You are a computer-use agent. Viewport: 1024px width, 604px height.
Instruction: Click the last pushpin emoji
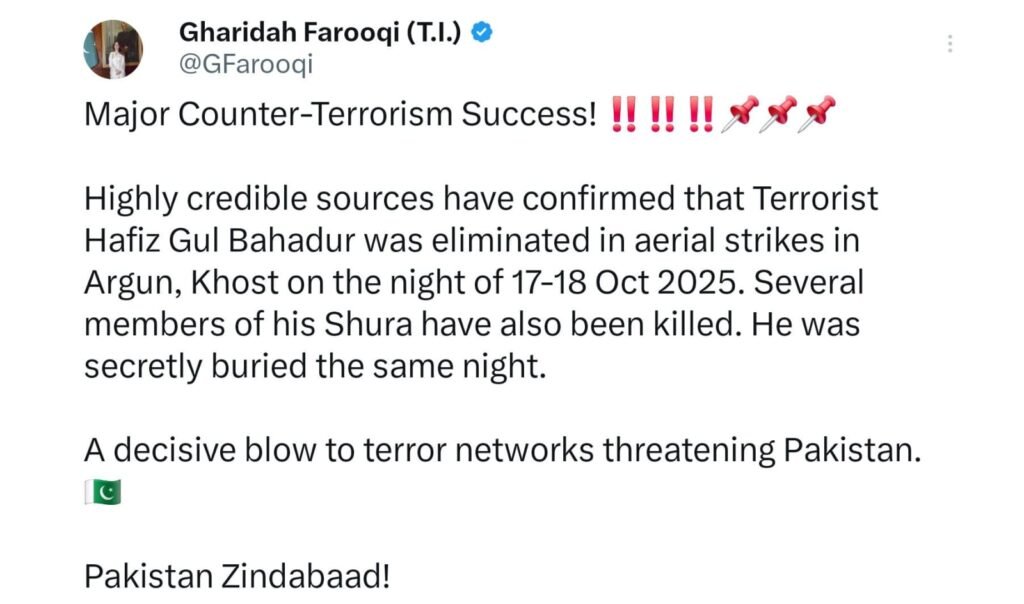[x=818, y=116]
